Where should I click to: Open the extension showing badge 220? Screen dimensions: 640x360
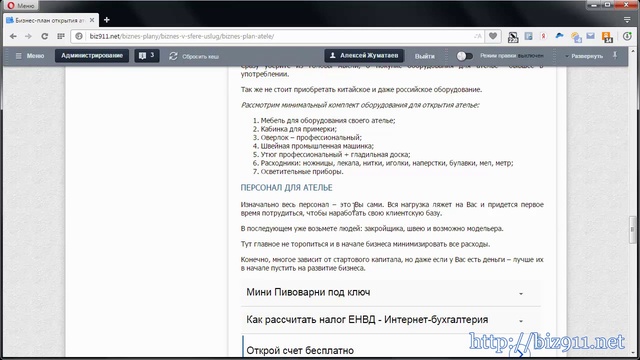[x=513, y=37]
